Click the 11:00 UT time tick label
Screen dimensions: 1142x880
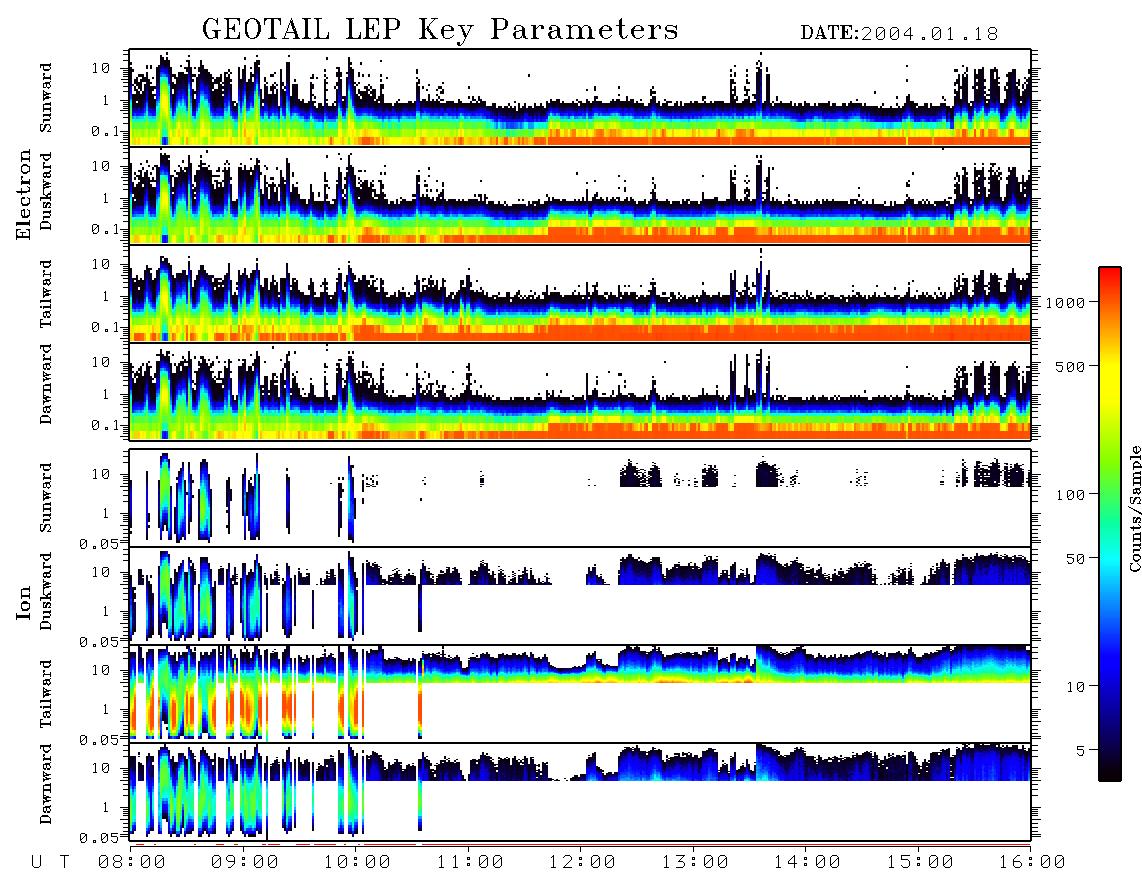pos(470,862)
